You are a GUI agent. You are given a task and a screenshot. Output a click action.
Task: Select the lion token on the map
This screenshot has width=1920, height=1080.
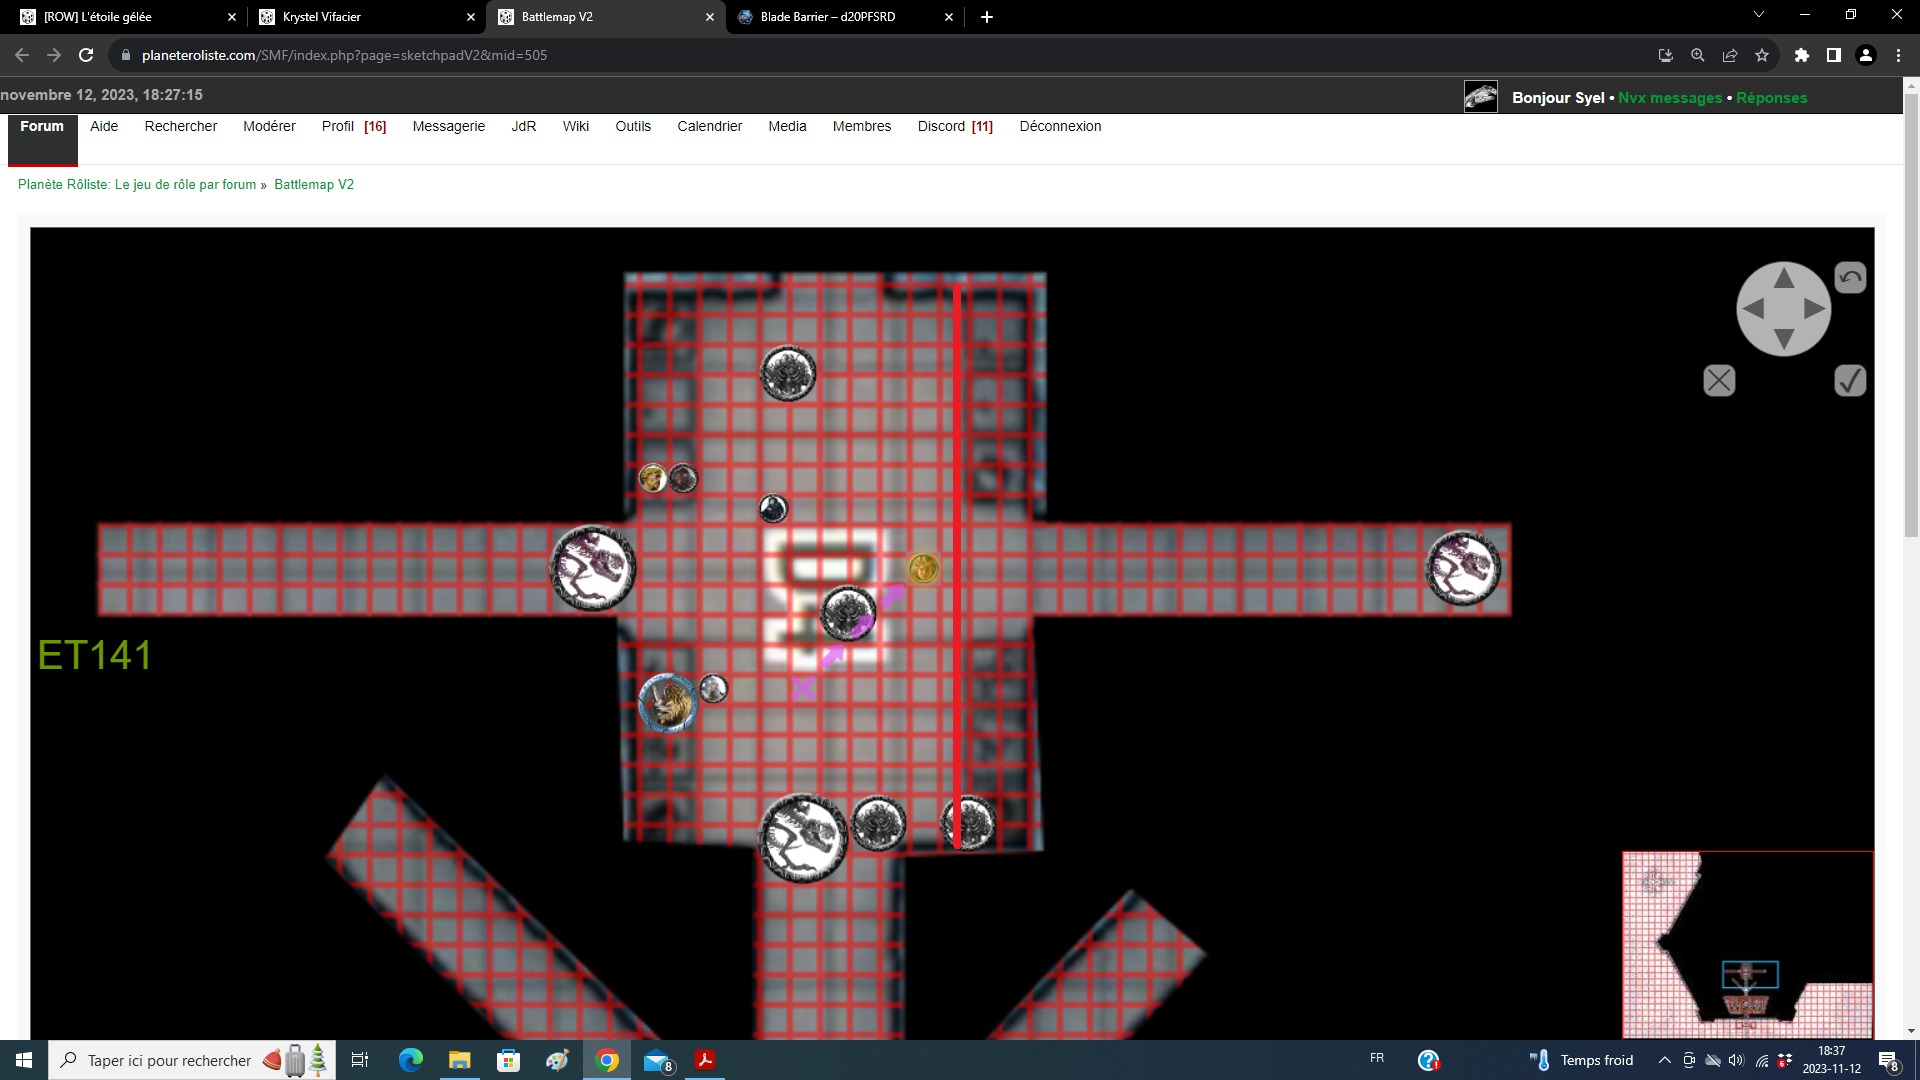668,703
